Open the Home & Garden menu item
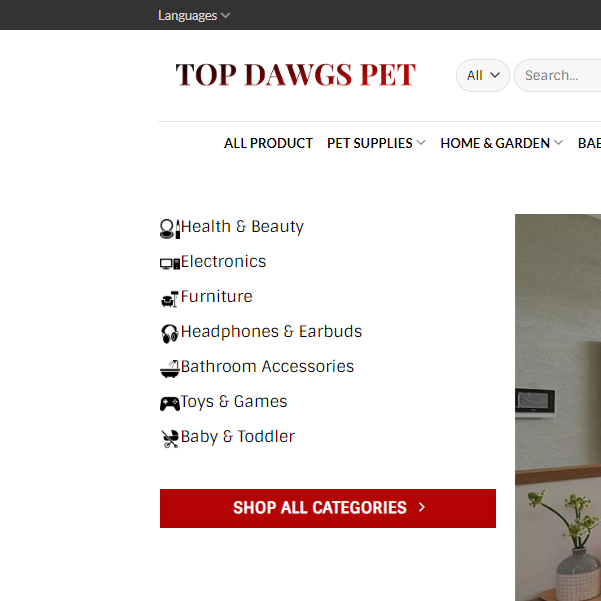Image resolution: width=601 pixels, height=601 pixels. pos(495,143)
